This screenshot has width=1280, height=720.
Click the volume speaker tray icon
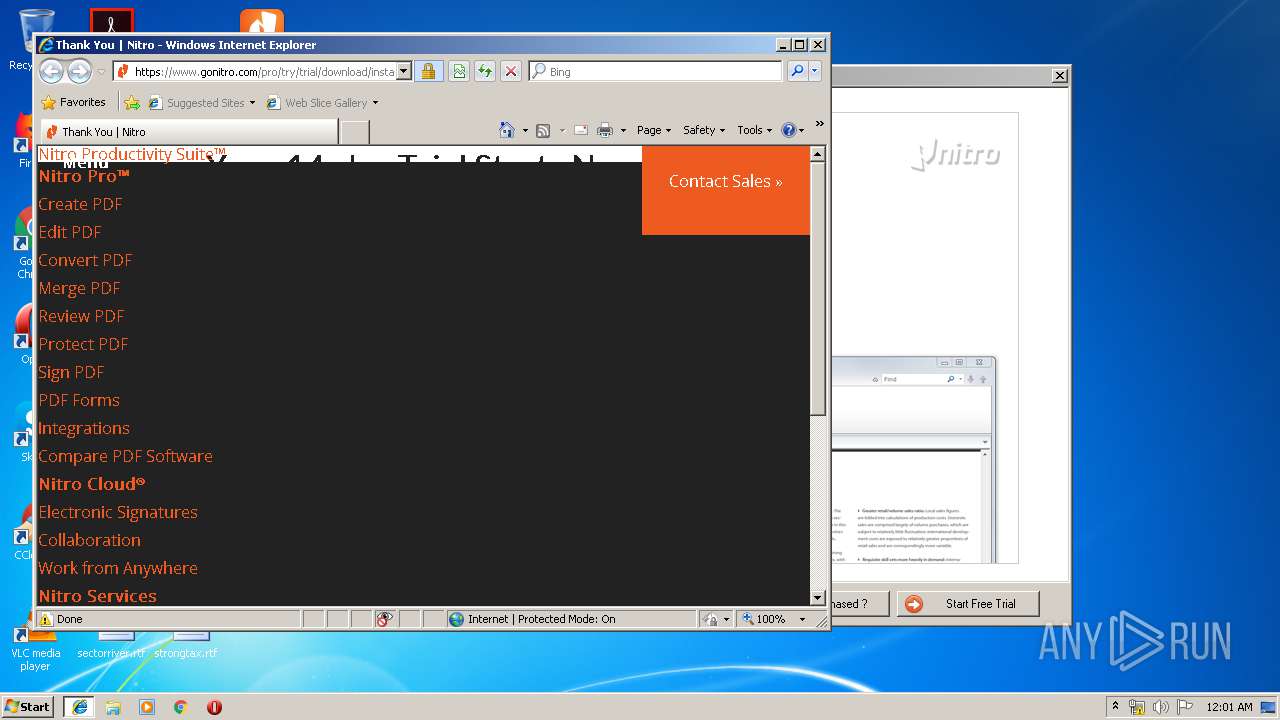(x=1161, y=707)
